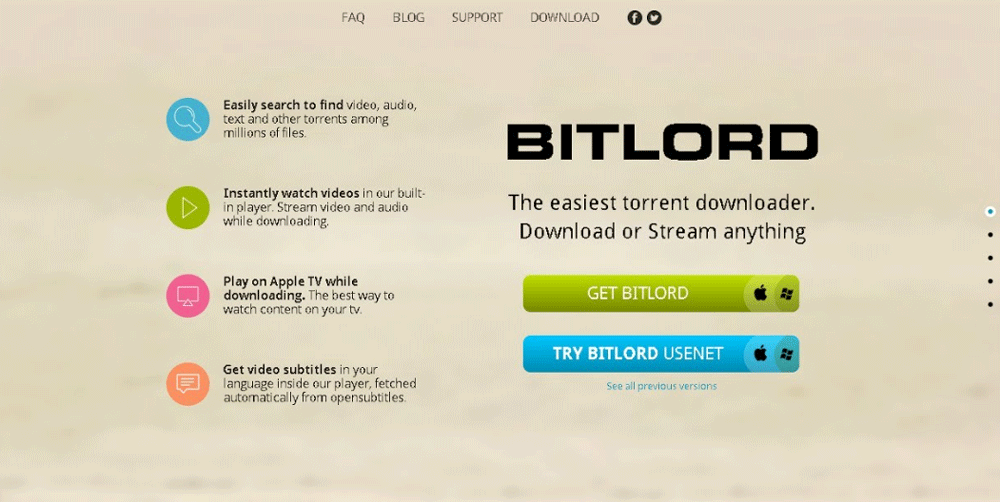This screenshot has width=1000, height=502.
Task: Open the BLOG menu item
Action: pos(408,18)
